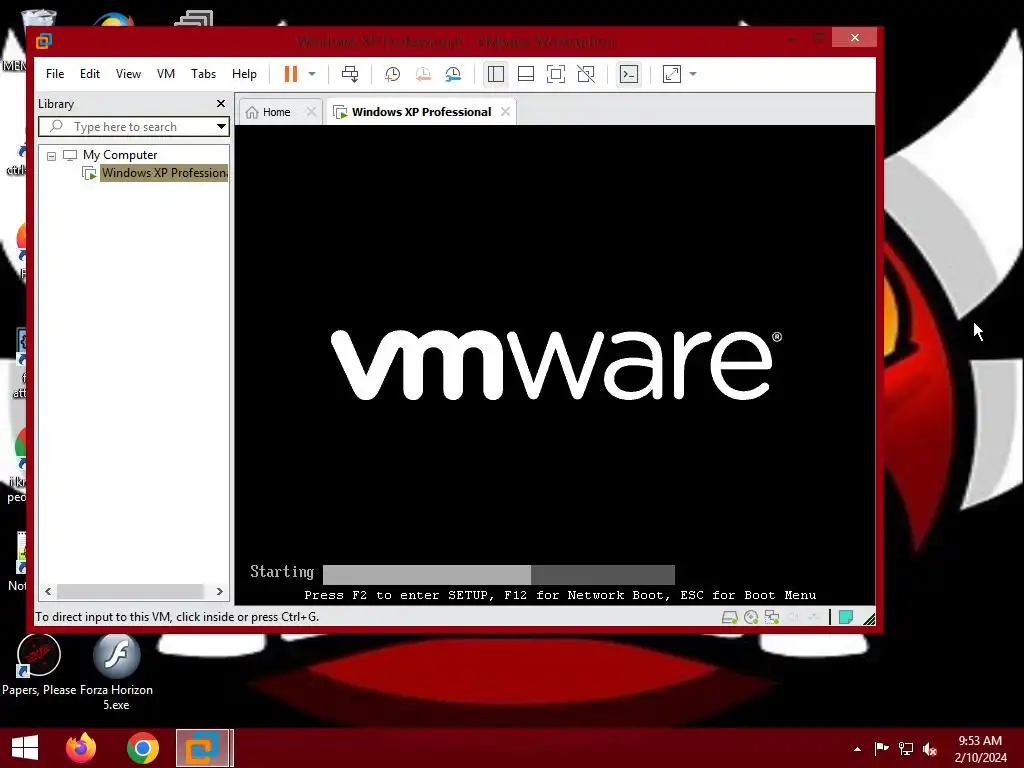Click the taskbar clock showing 9:53 AM
Viewport: 1024px width, 768px height.
coord(980,749)
